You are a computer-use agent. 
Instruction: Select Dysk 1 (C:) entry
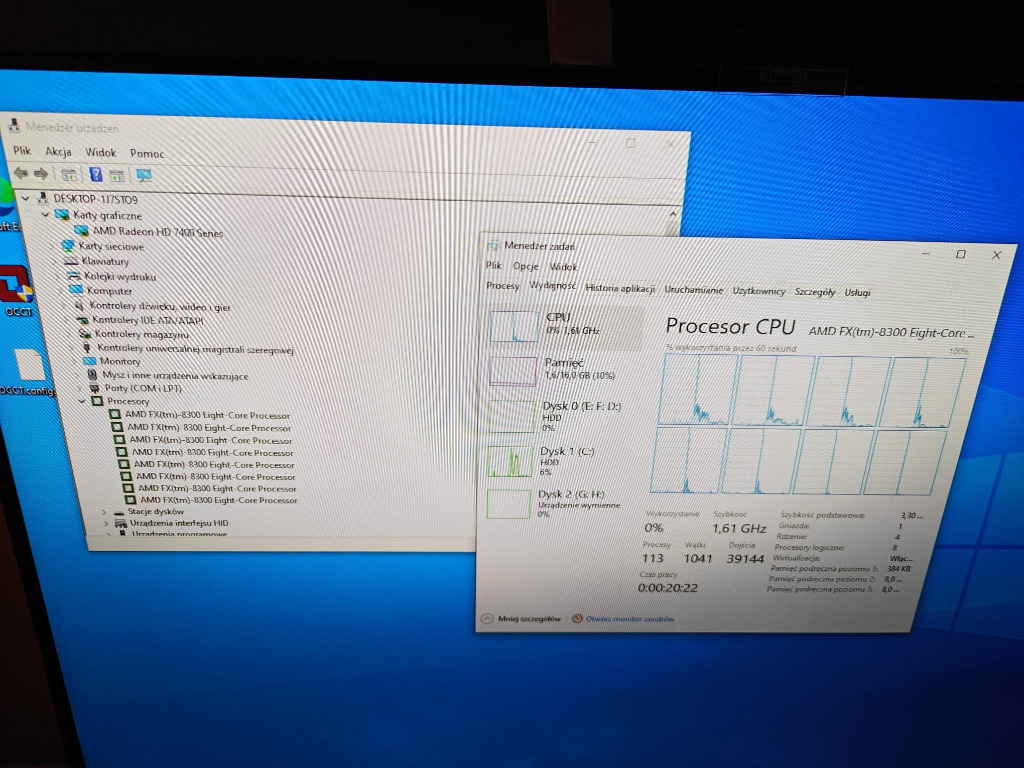click(x=559, y=460)
